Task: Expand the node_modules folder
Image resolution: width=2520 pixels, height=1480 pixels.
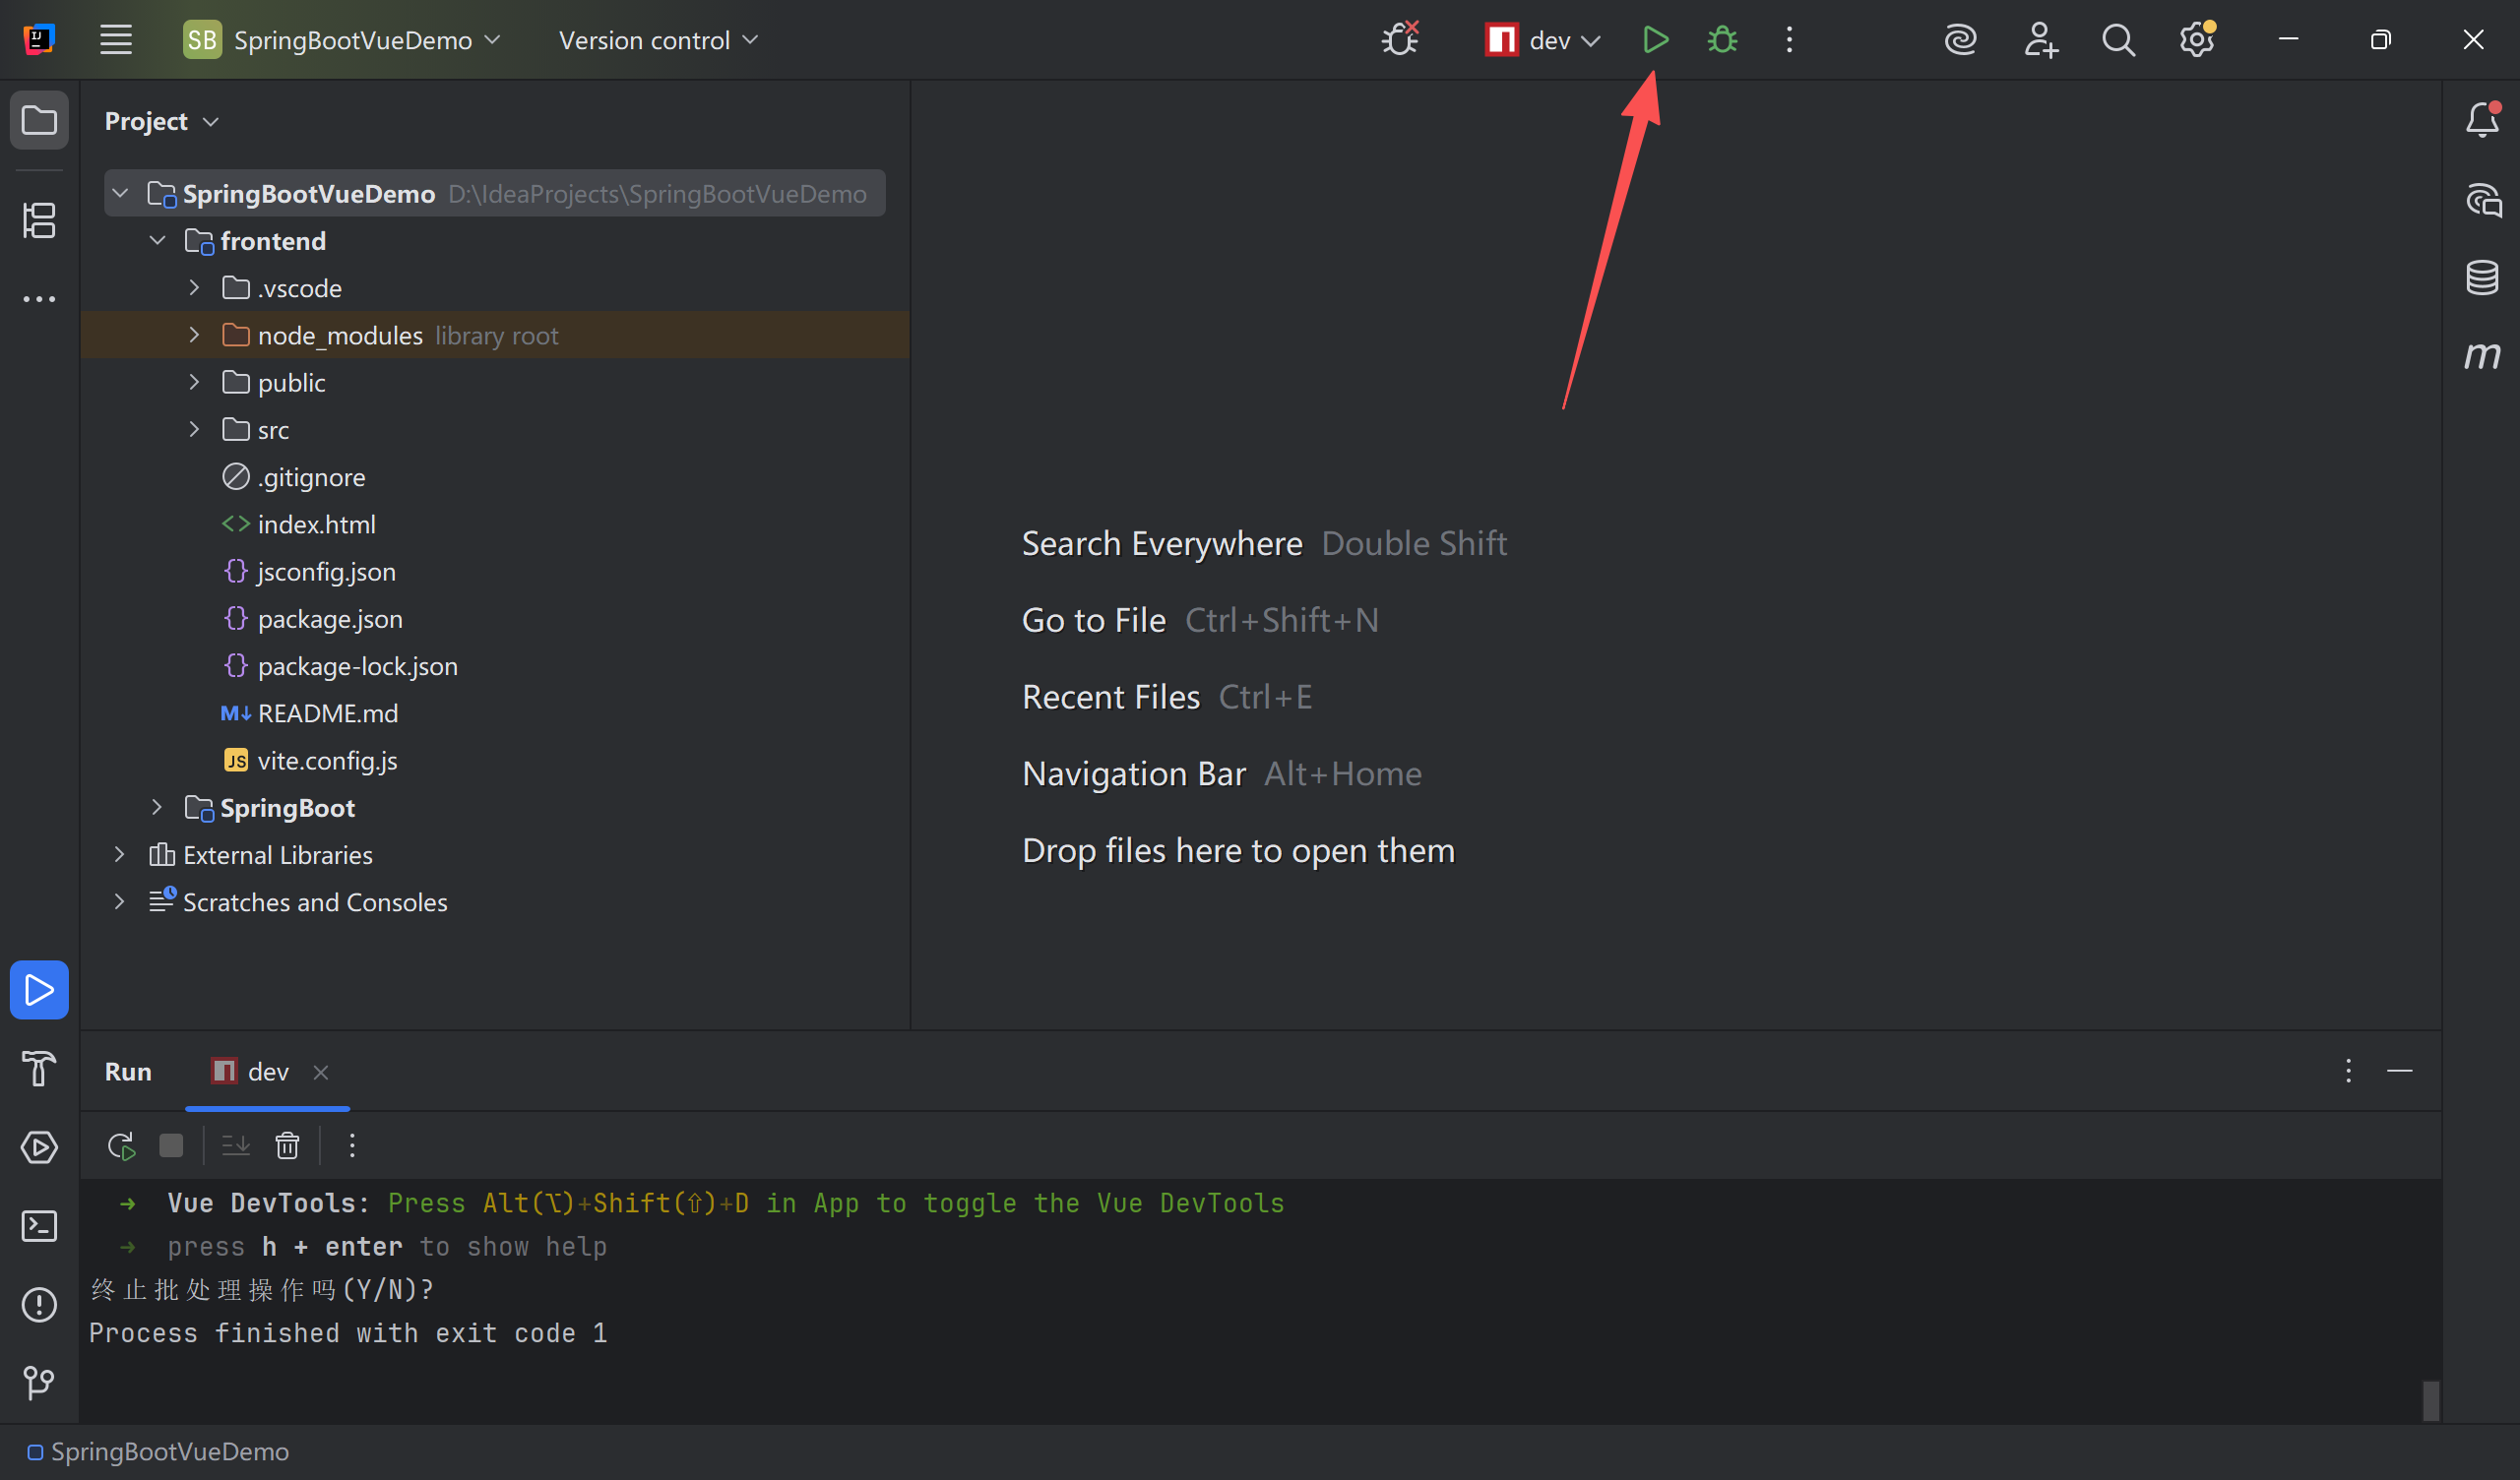Action: point(194,335)
